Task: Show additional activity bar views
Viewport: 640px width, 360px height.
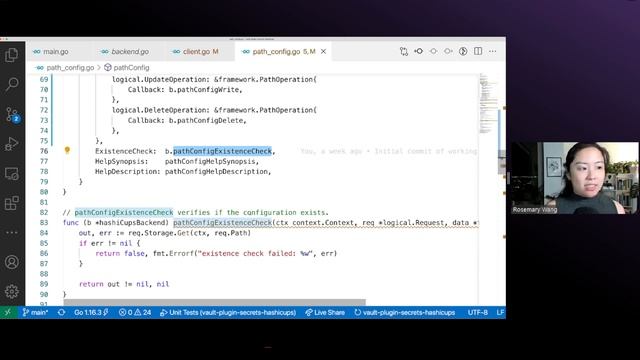Action: click(12, 232)
